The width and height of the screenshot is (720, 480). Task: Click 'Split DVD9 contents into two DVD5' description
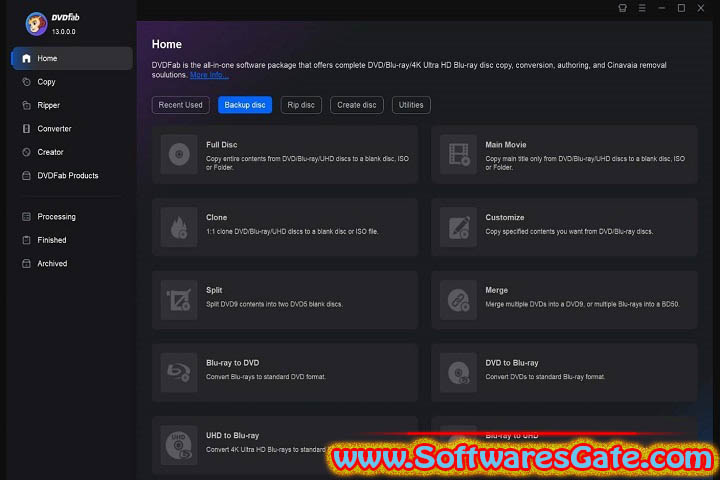pyautogui.click(x=274, y=304)
